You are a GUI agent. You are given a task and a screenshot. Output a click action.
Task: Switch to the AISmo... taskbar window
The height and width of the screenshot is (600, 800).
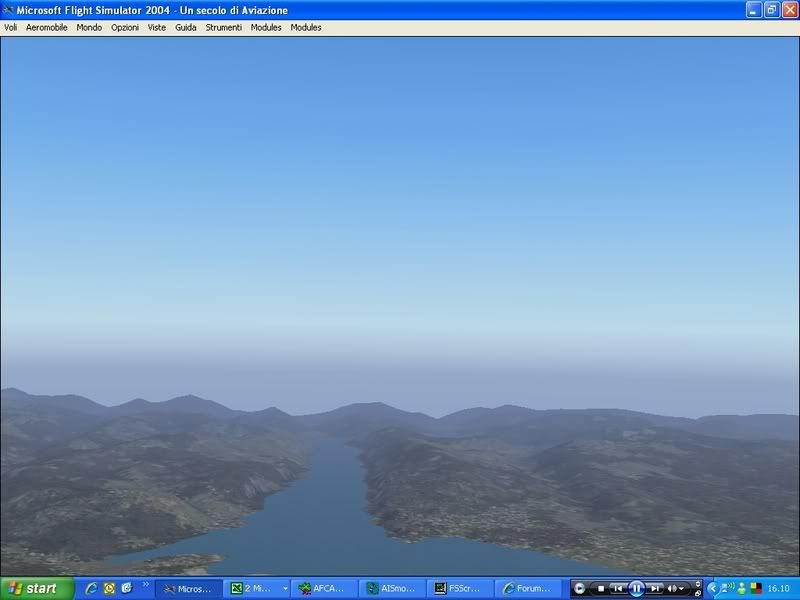[393, 589]
